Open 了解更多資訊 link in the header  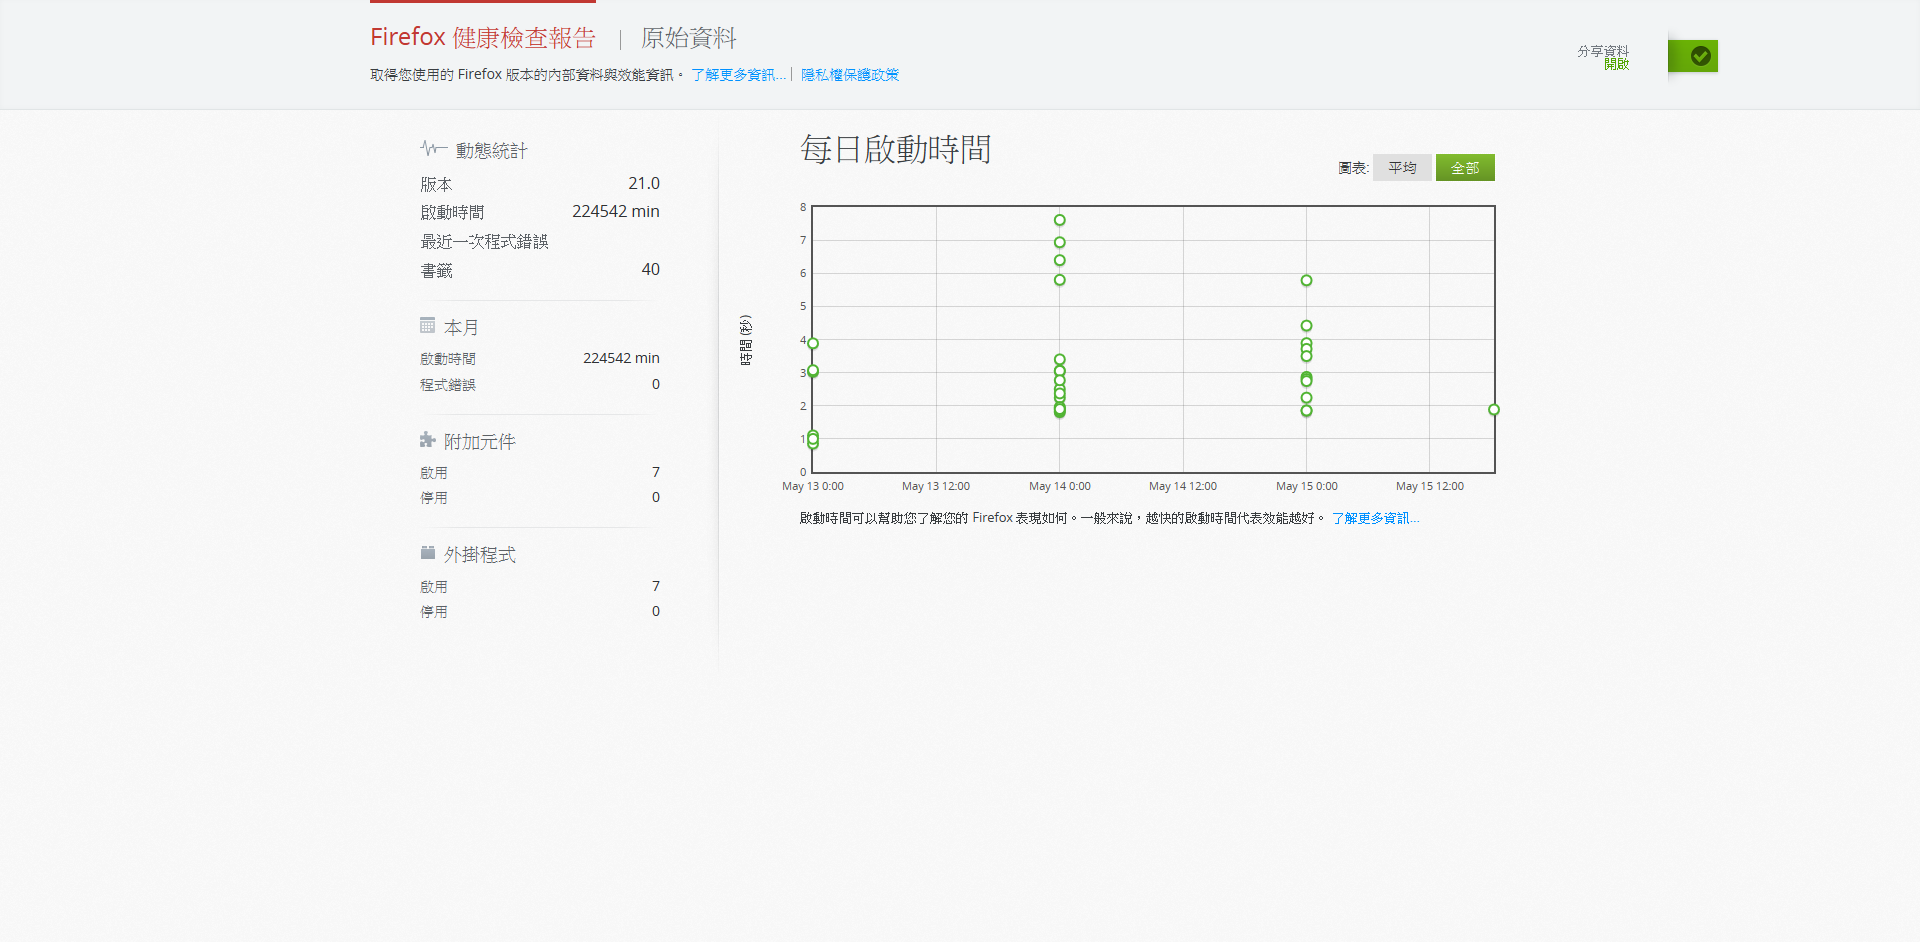[737, 75]
